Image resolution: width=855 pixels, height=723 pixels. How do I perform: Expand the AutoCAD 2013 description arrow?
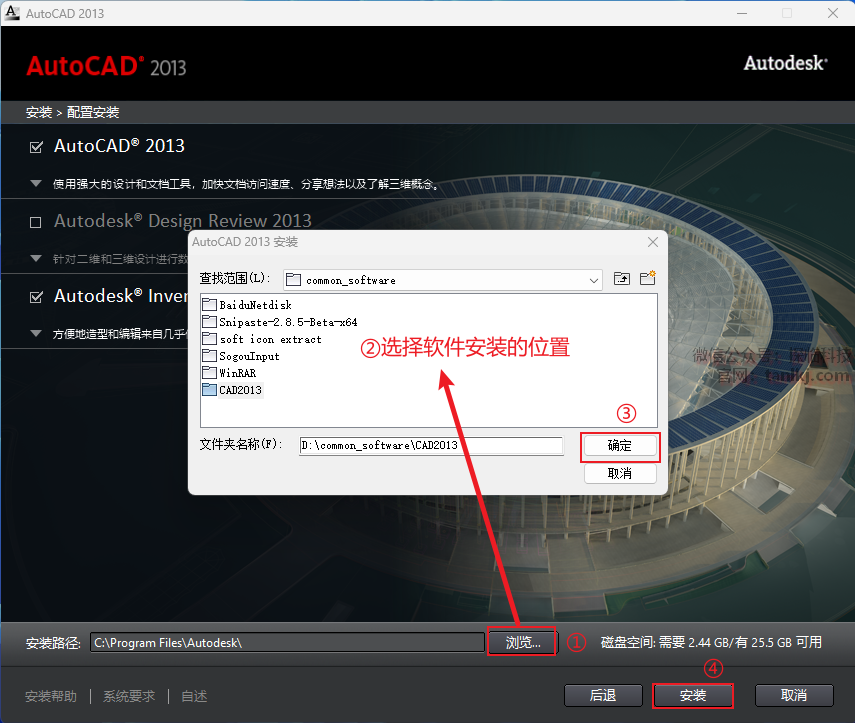pyautogui.click(x=36, y=184)
